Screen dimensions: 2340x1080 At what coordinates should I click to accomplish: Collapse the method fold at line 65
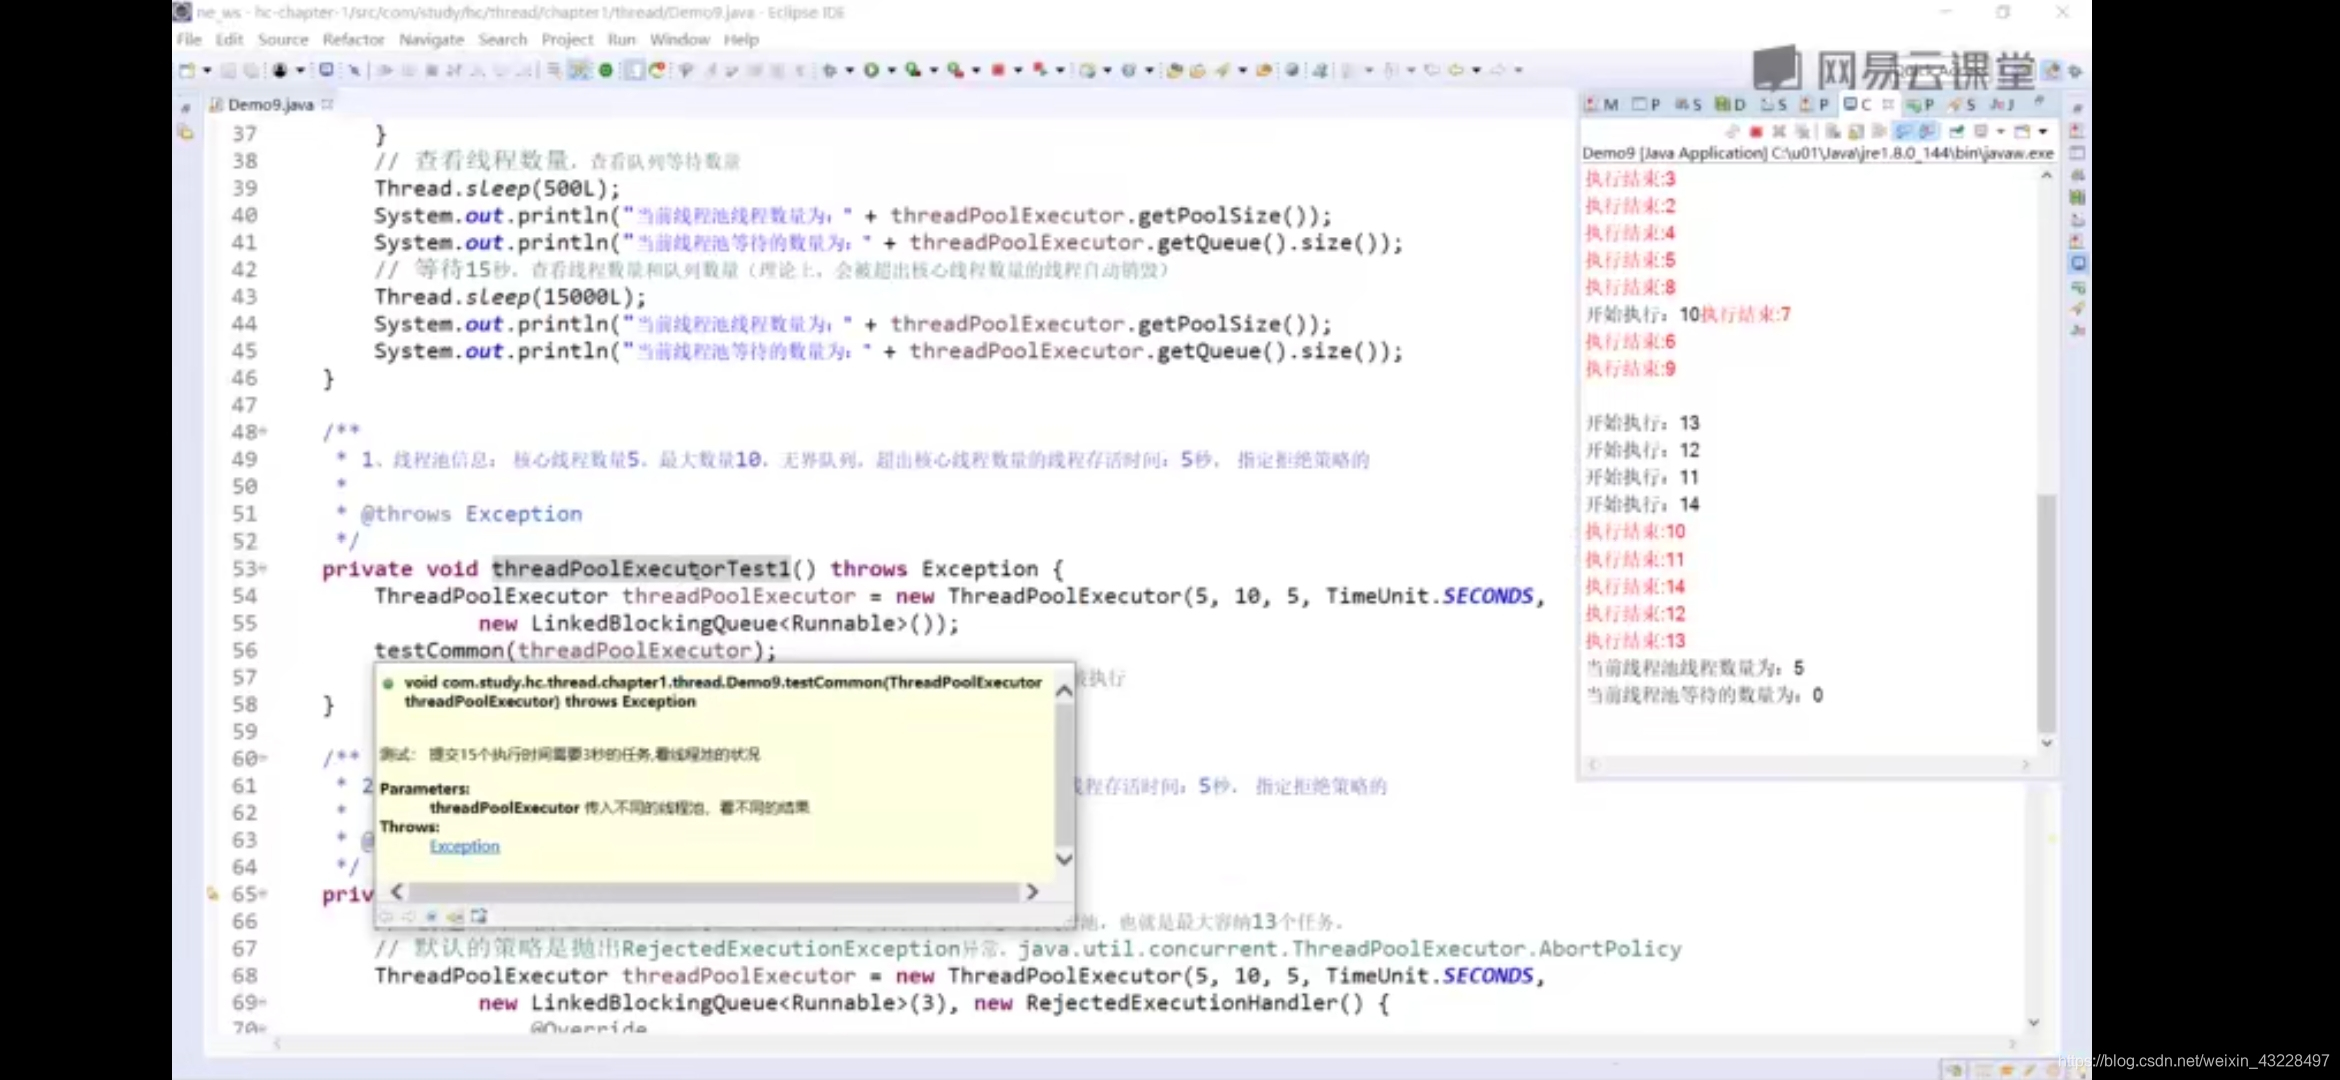click(263, 894)
